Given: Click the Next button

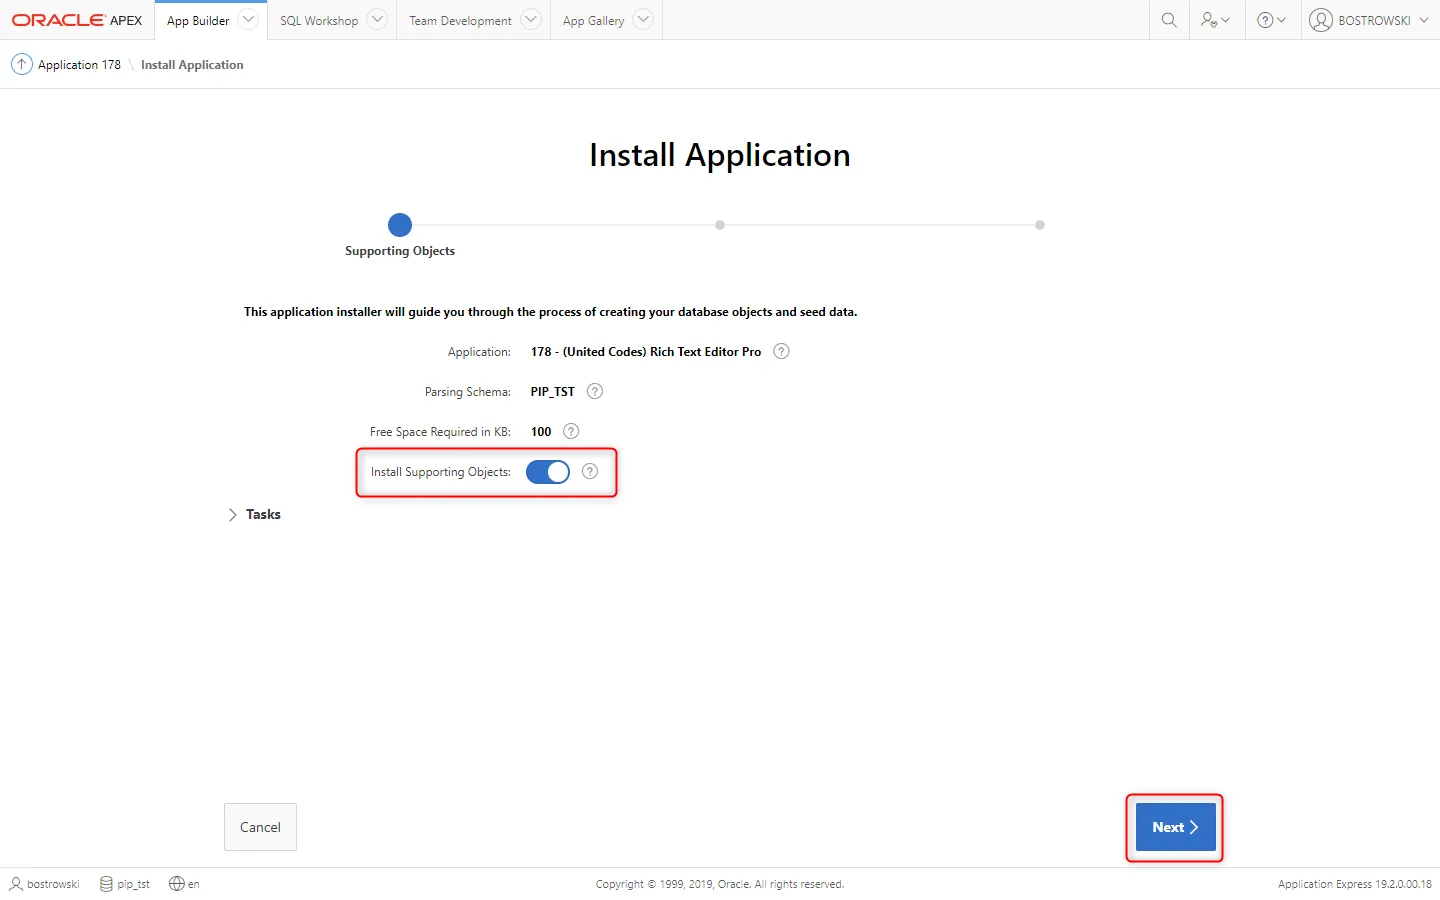Looking at the screenshot, I should tap(1175, 827).
